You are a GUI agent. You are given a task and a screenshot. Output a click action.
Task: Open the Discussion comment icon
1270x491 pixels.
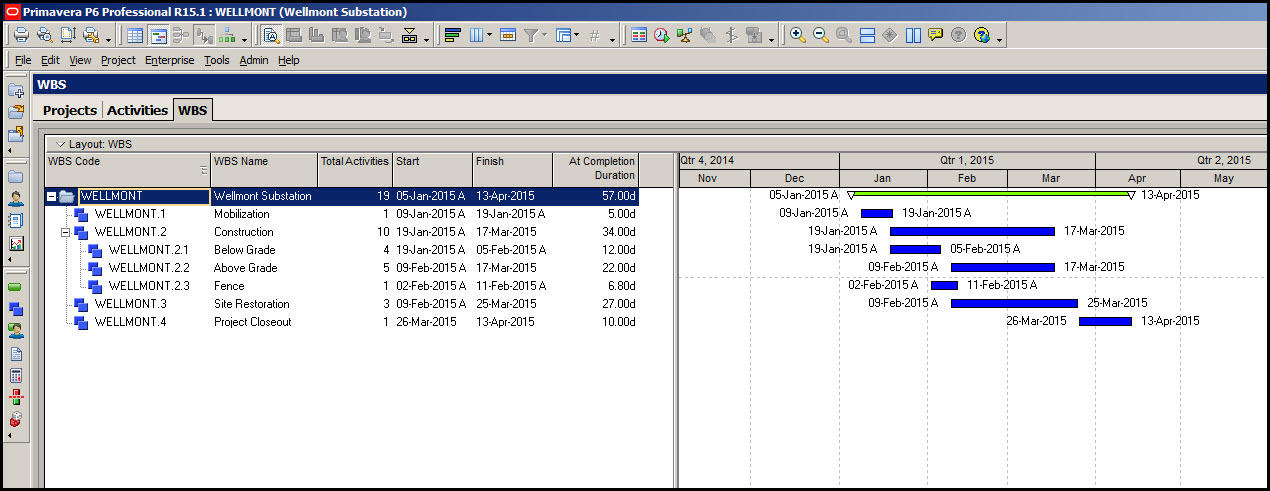click(x=935, y=35)
